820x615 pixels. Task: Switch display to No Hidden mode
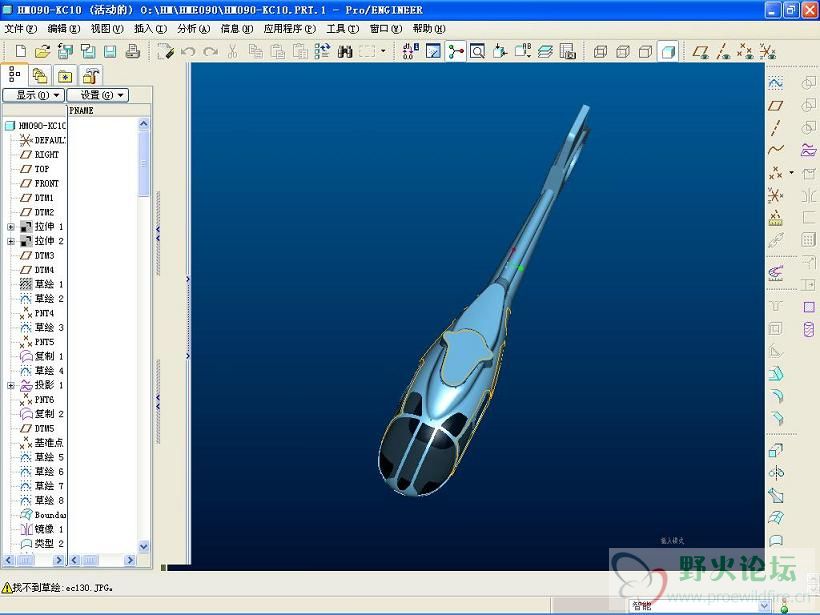pos(645,51)
